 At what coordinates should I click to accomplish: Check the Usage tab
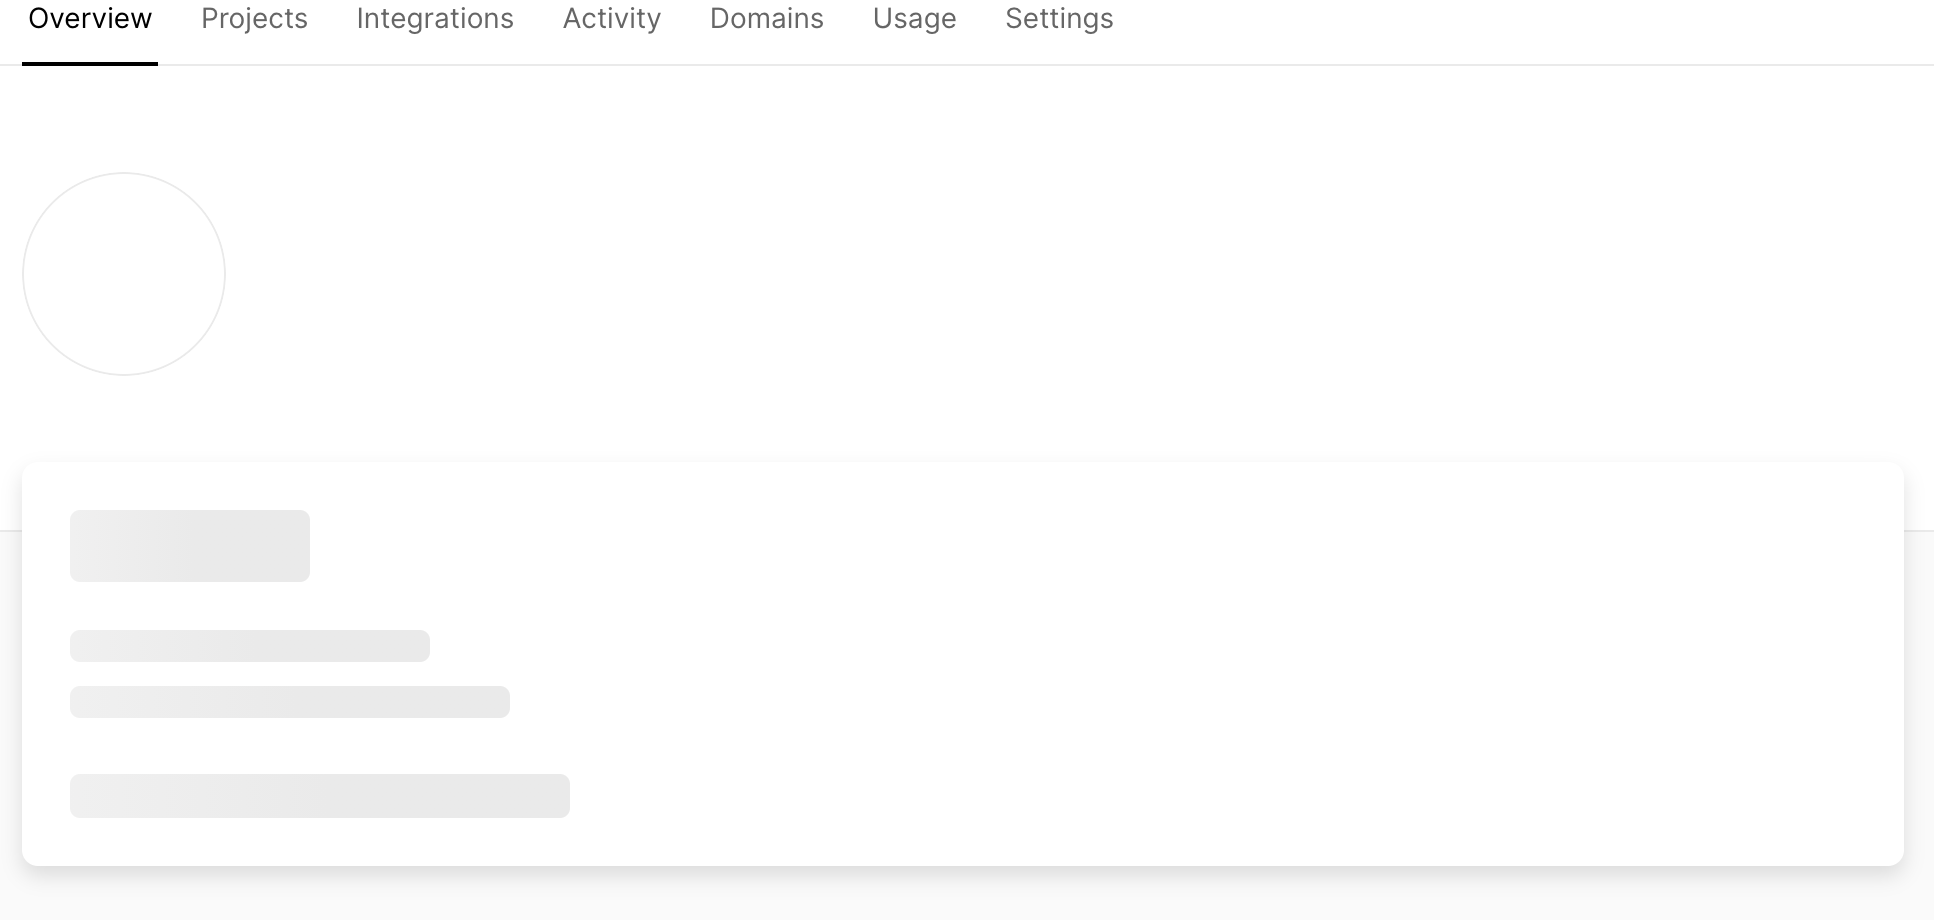913,18
